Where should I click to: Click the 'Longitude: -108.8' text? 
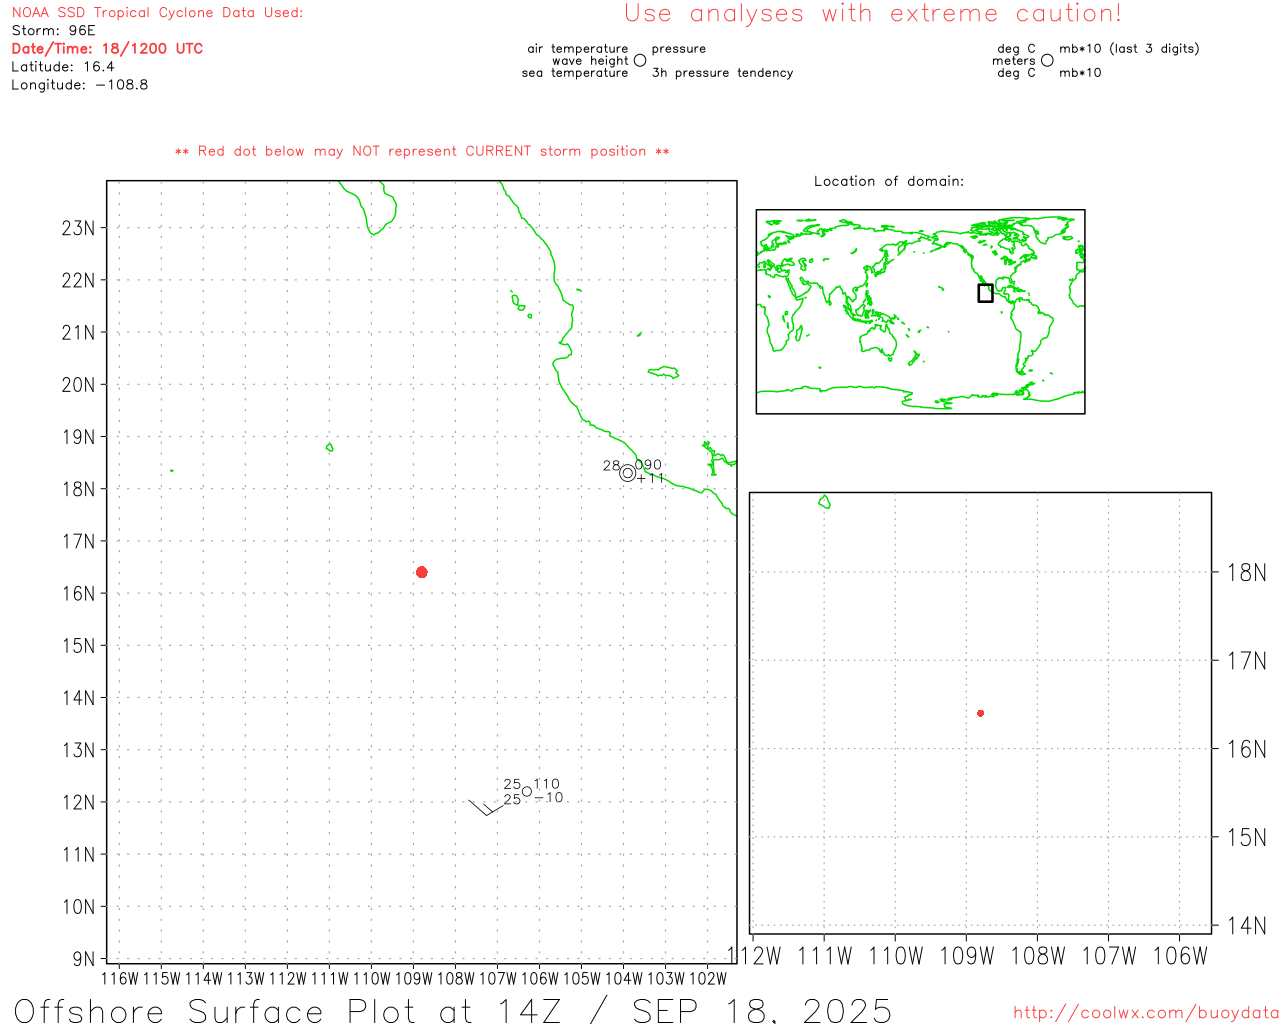tap(80, 85)
